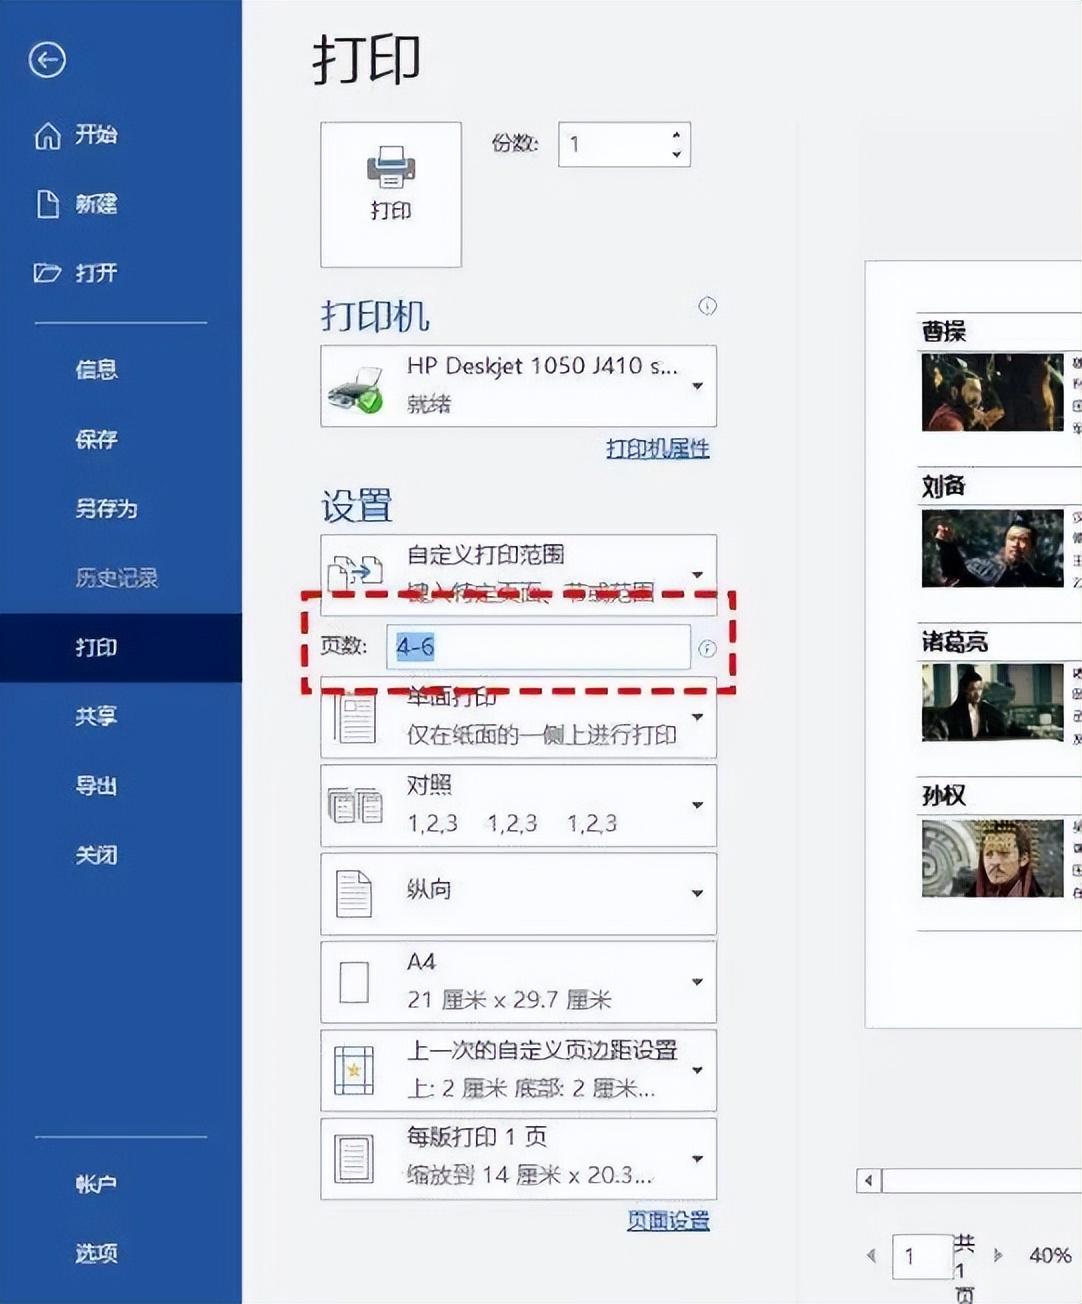Click the 40% zoom level text

point(1050,1255)
